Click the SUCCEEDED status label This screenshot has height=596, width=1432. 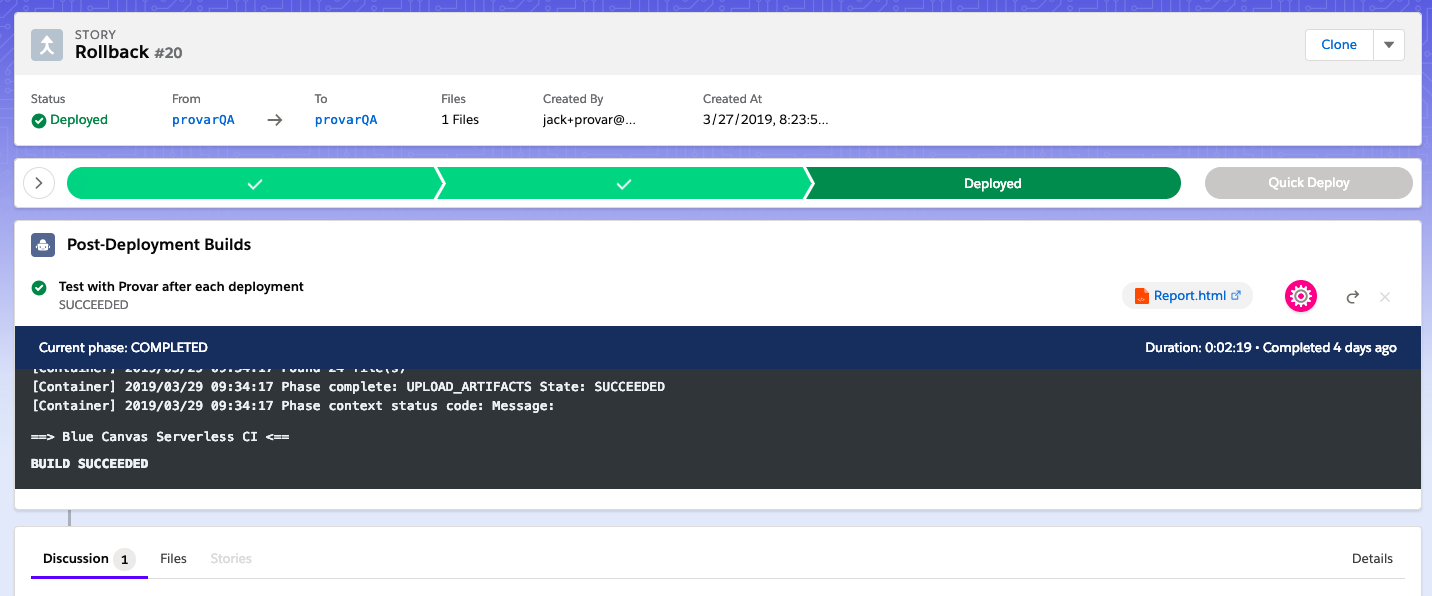click(94, 305)
